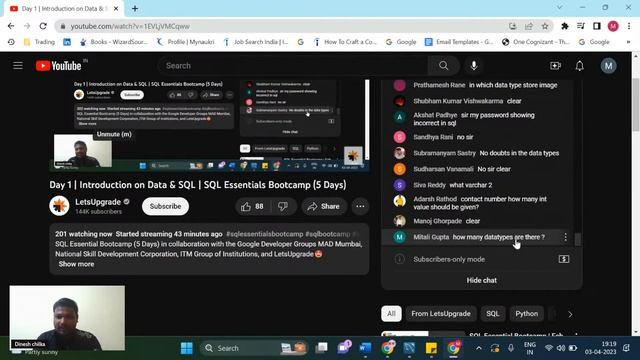
Task: Switch to the Day 1 Introduction browser tab
Action: [x=64, y=9]
